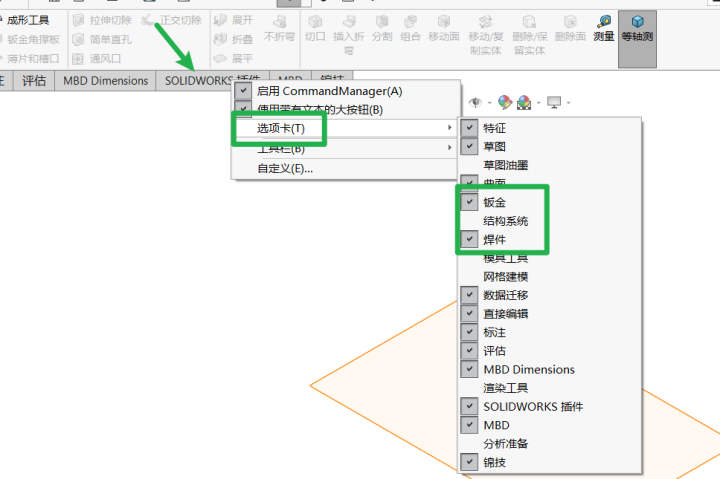The height and width of the screenshot is (479, 720).
Task: Toggle the 标注 tab checkbox
Action: tap(469, 332)
